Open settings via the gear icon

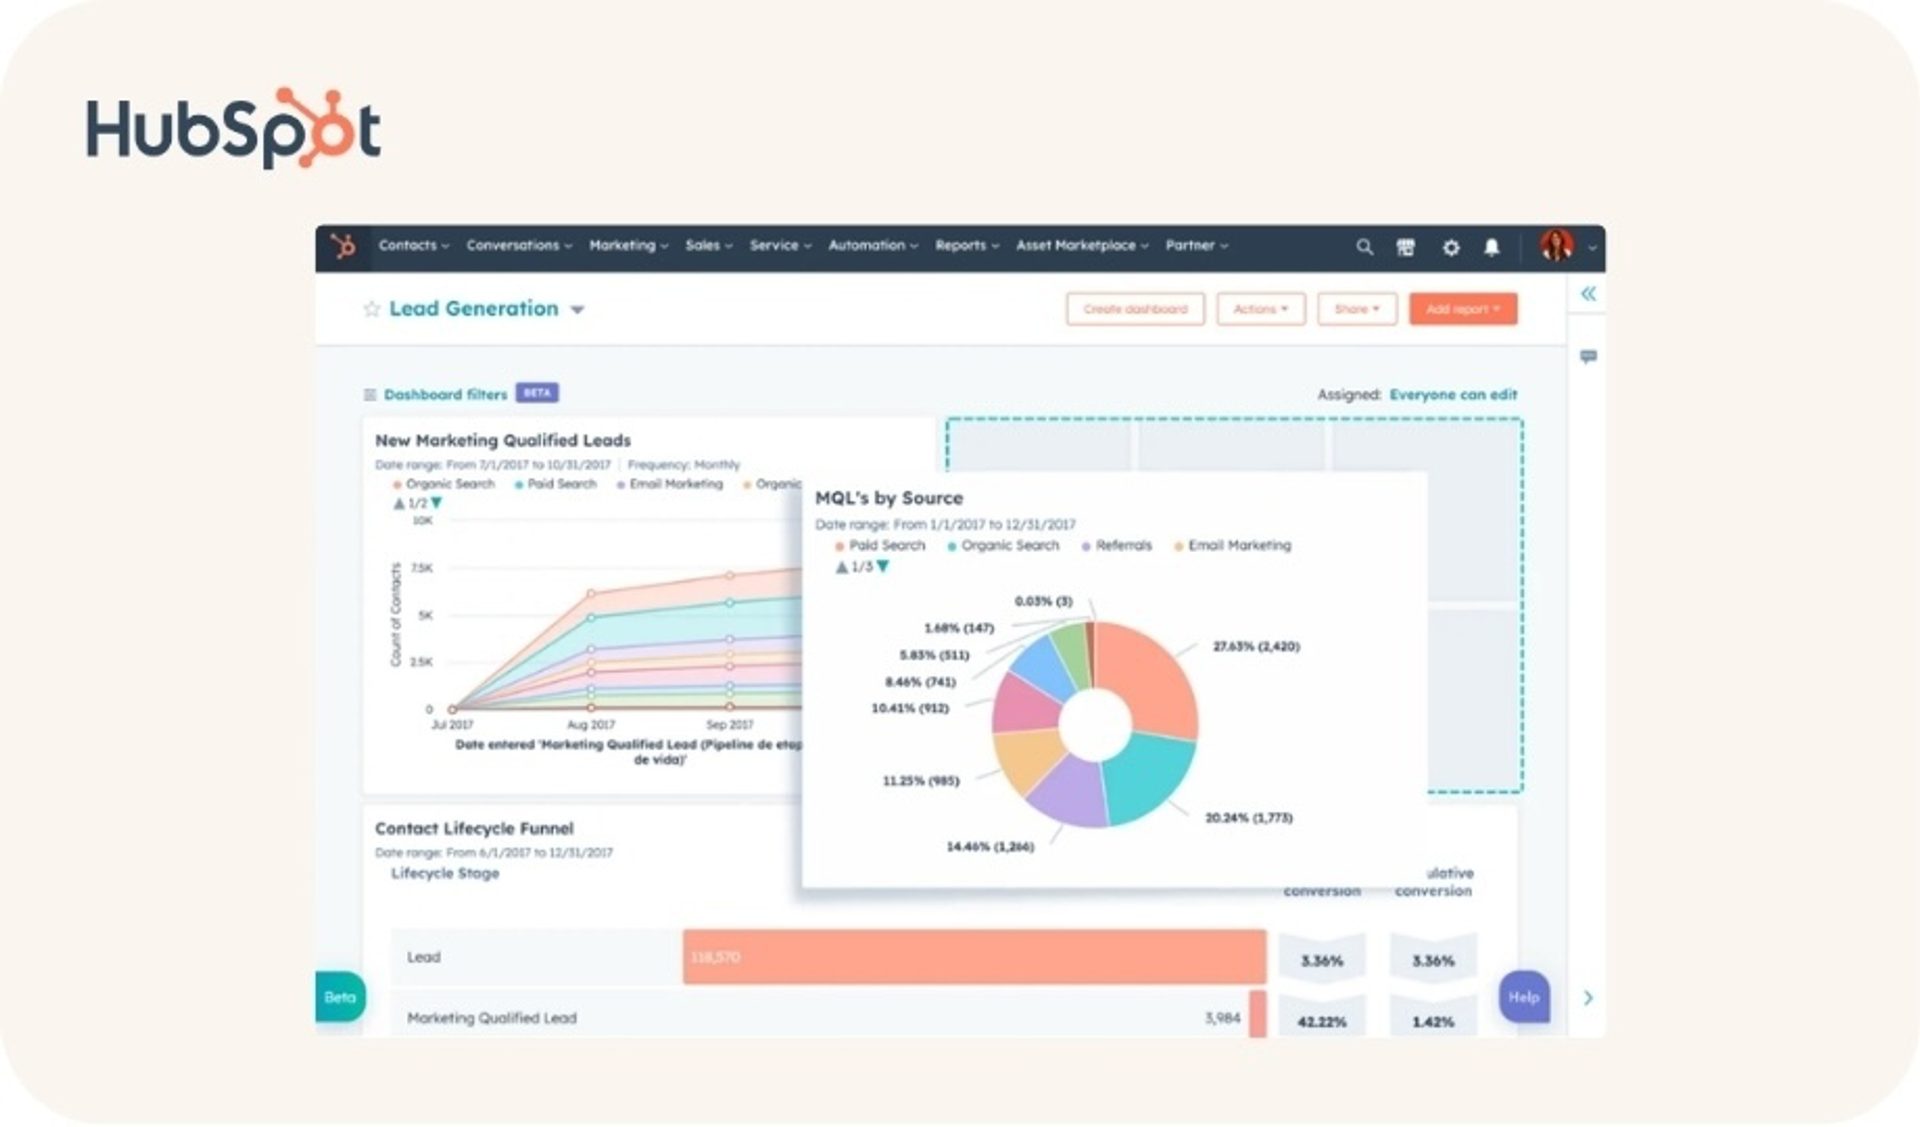point(1450,247)
